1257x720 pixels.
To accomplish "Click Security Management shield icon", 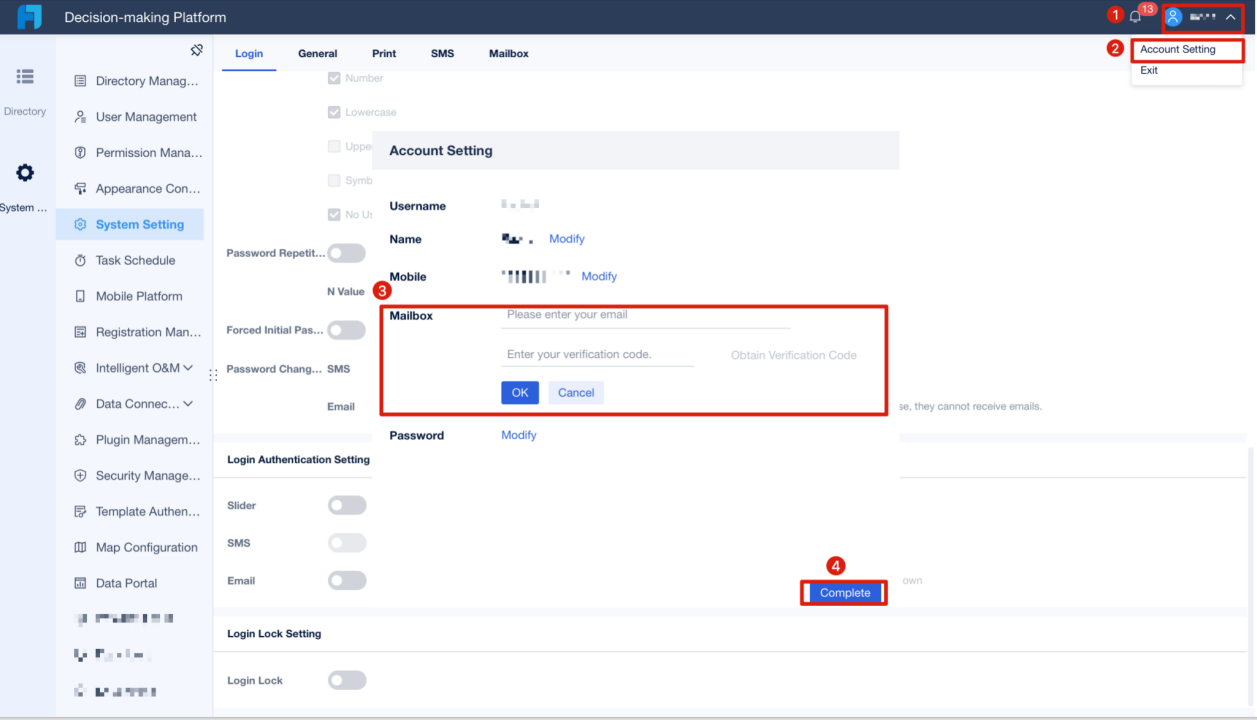I will [80, 476].
